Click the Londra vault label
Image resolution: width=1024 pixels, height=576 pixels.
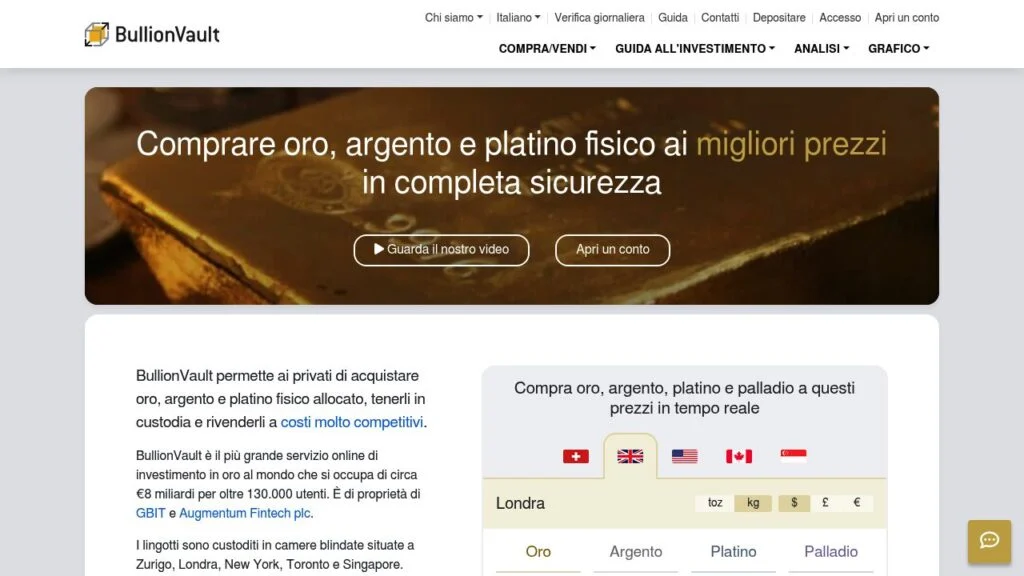click(x=520, y=503)
